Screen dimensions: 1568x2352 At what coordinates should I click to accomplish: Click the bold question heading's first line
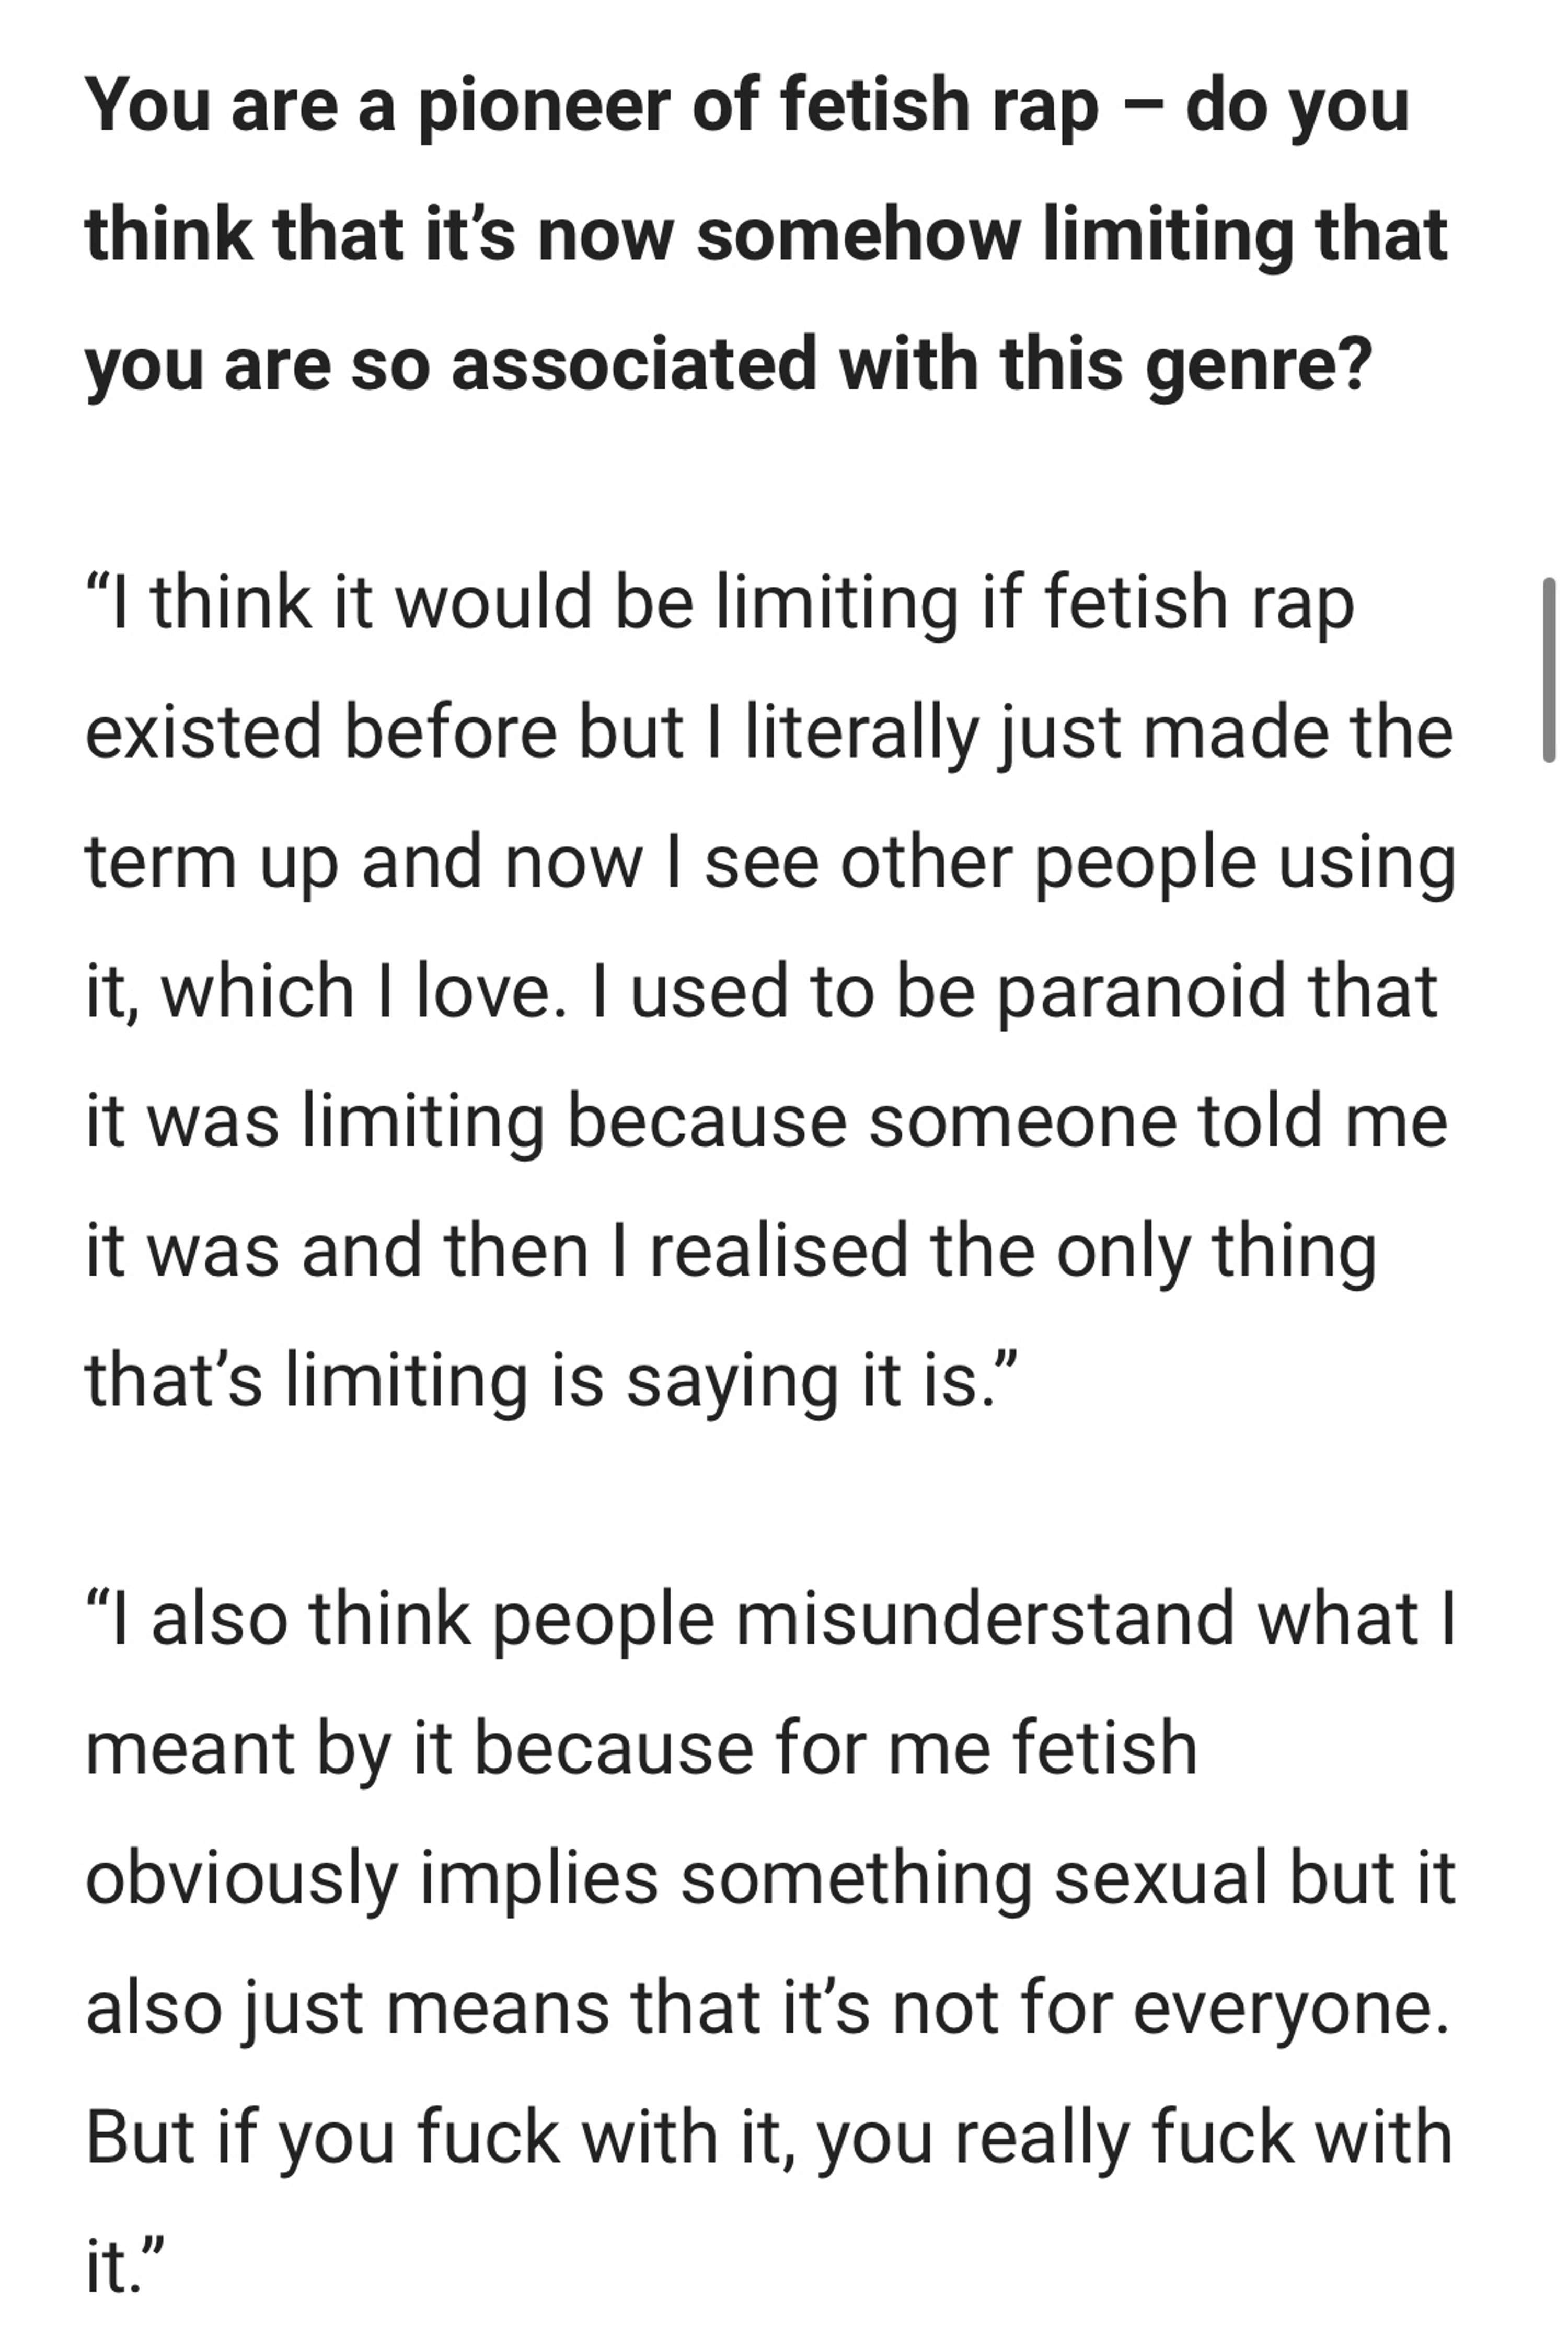[747, 104]
